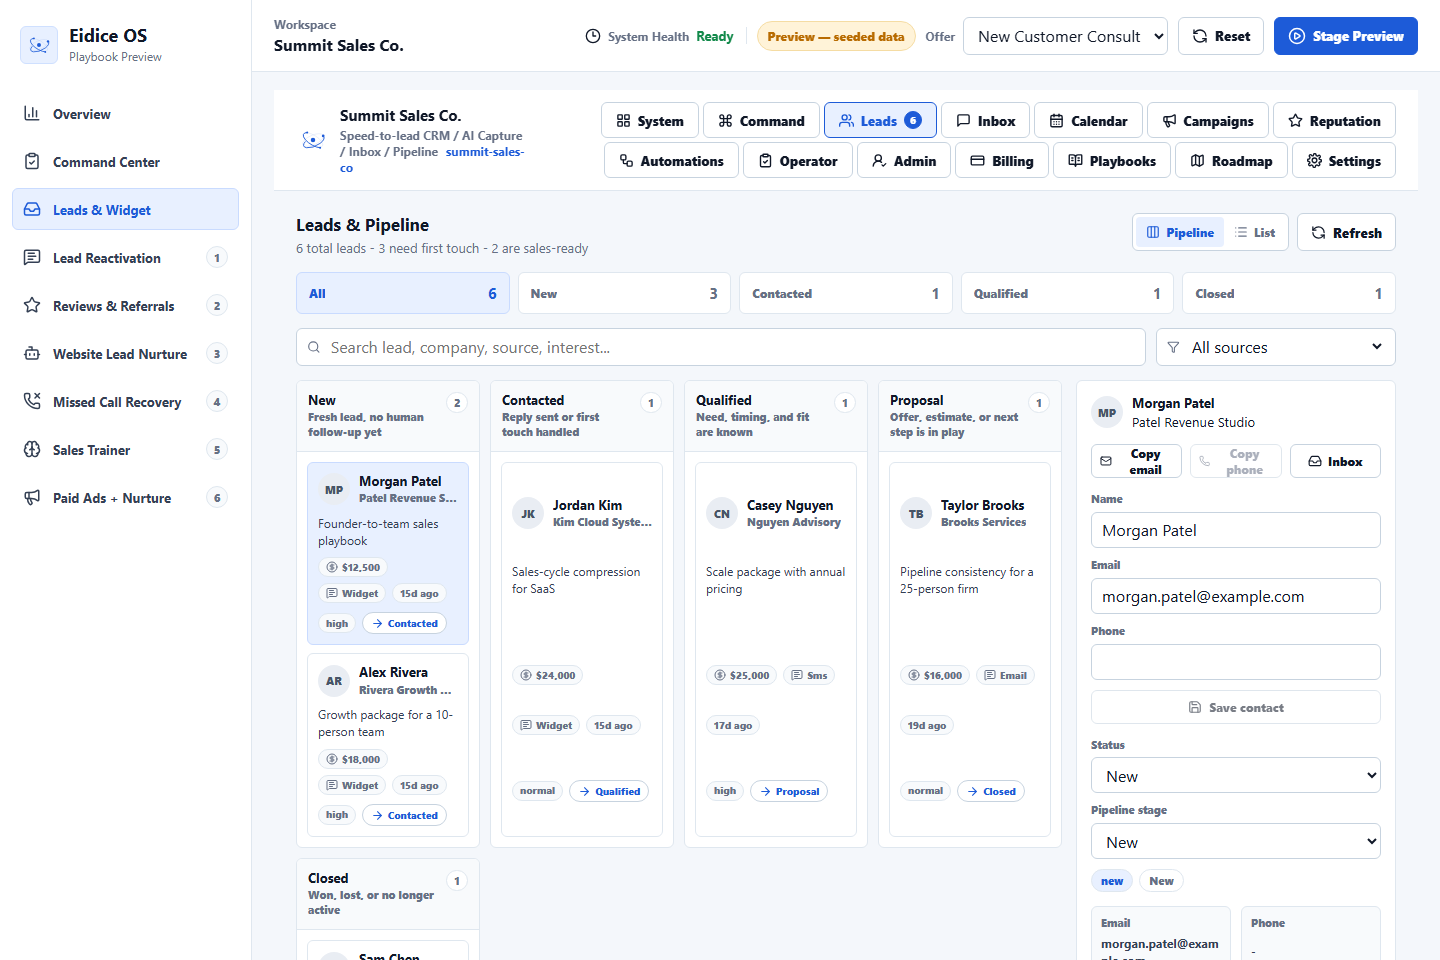The width and height of the screenshot is (1440, 960).
Task: Follow the summit-sales-co link
Action: tap(484, 152)
